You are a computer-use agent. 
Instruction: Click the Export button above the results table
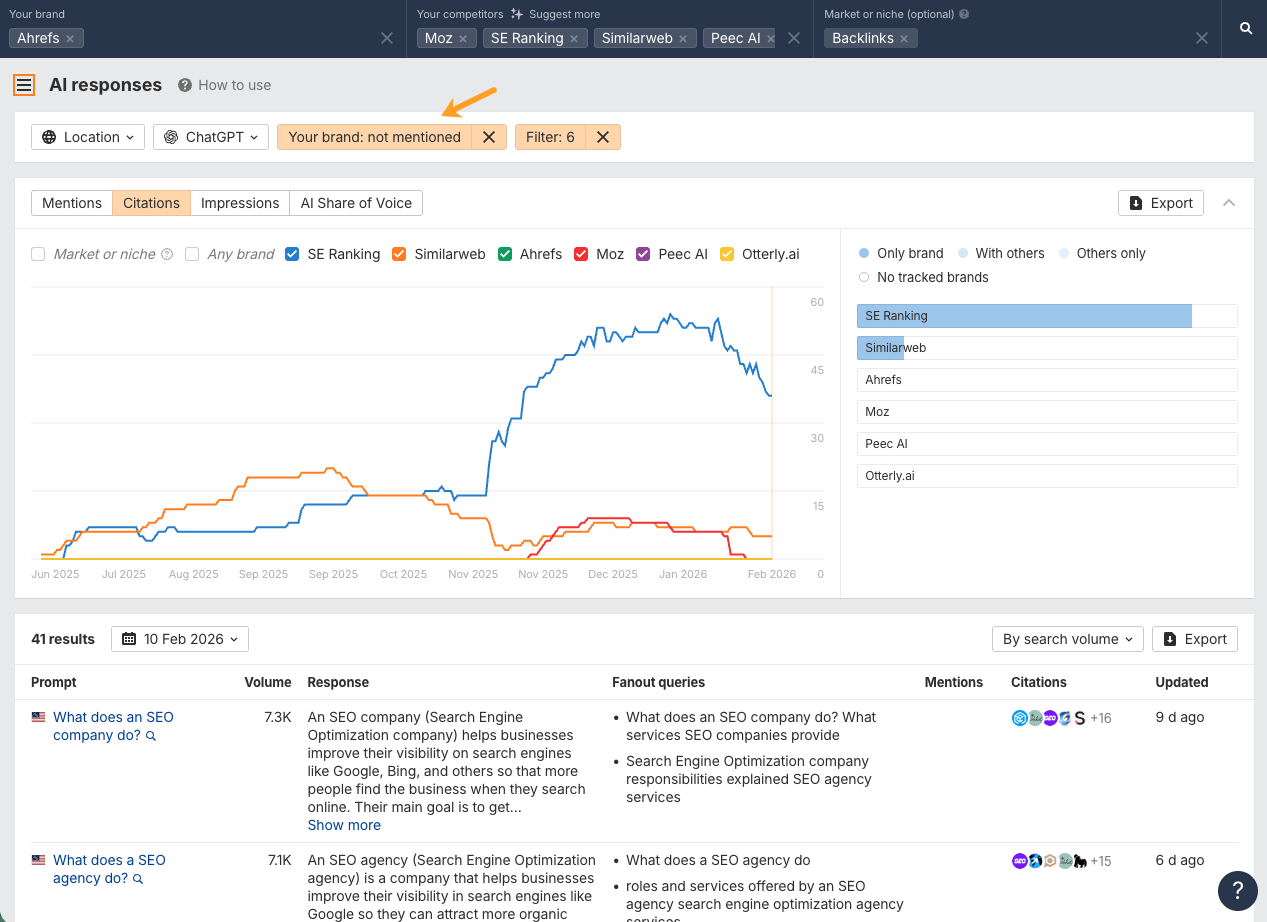[1194, 639]
